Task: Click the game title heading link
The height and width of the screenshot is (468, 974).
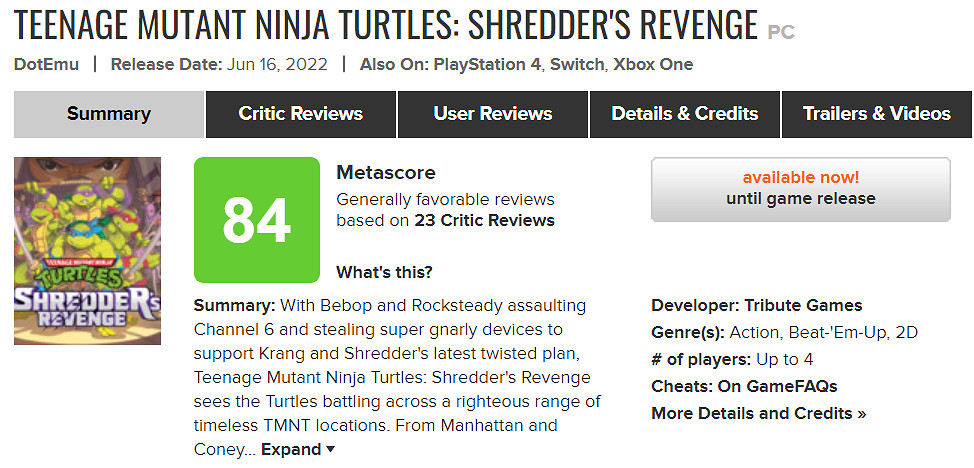Action: coord(386,22)
